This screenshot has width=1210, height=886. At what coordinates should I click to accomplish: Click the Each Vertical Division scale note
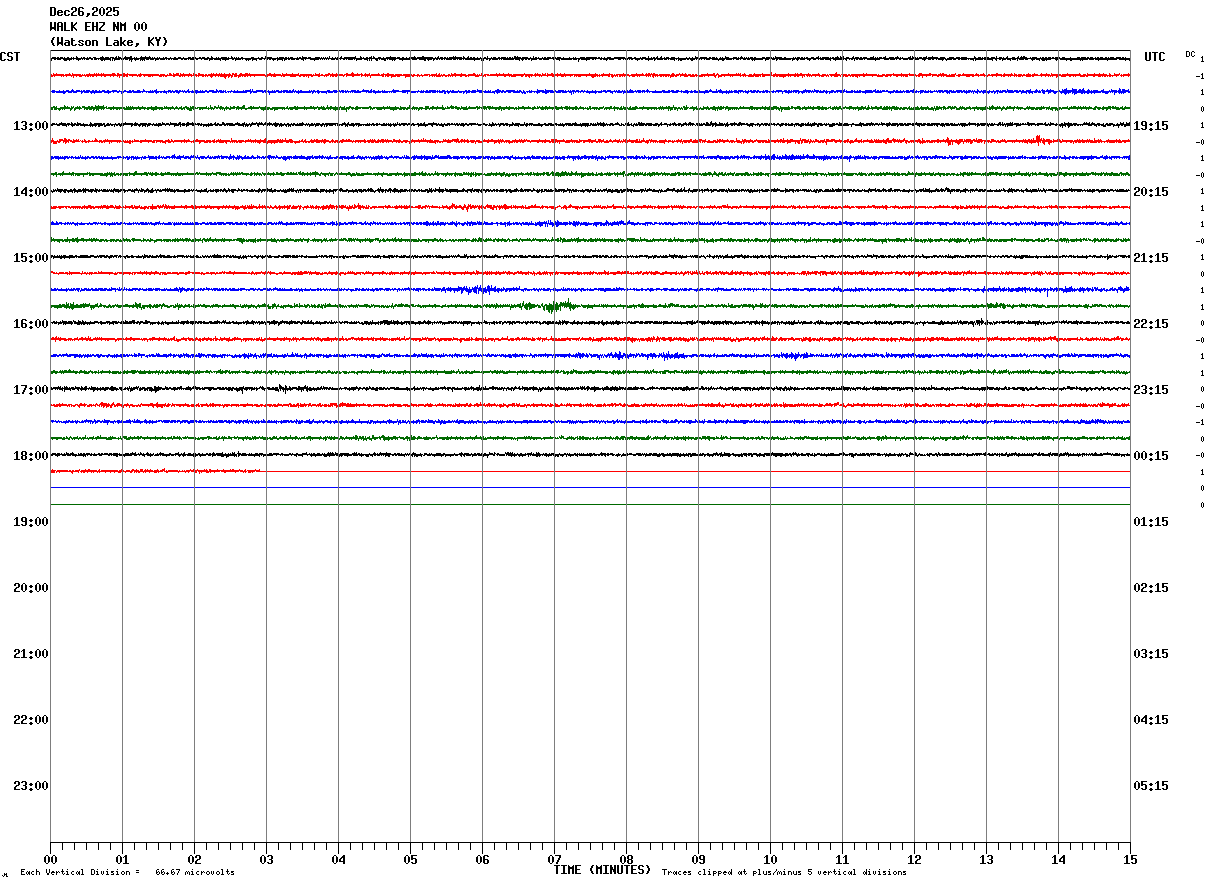[x=127, y=873]
